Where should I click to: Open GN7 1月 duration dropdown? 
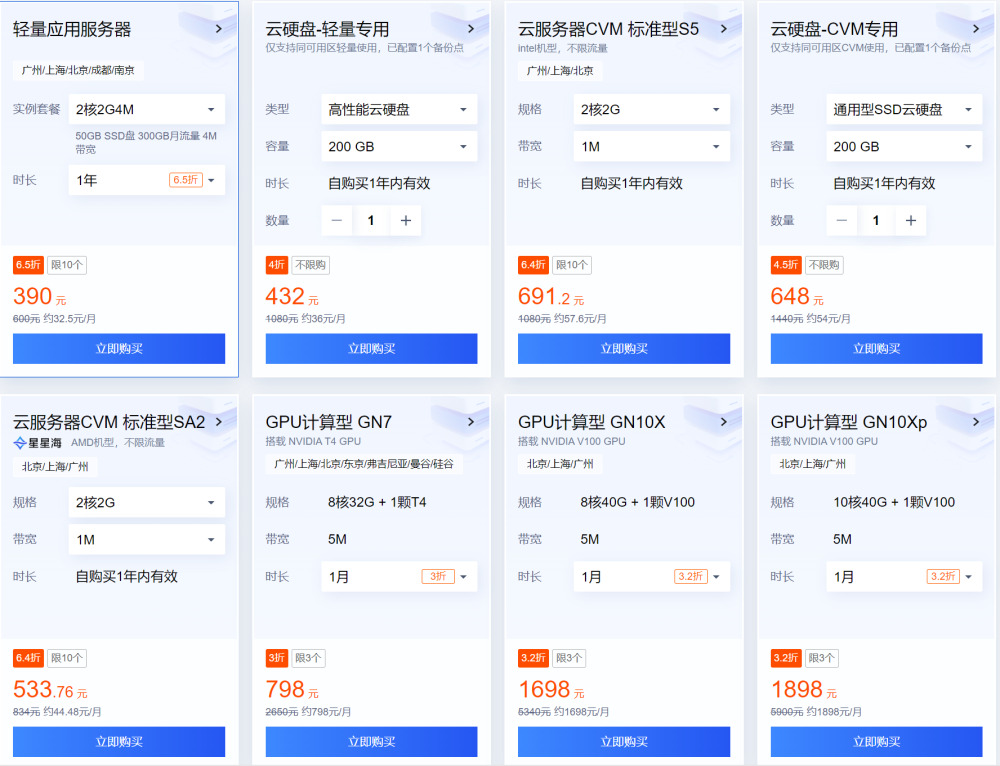(398, 577)
